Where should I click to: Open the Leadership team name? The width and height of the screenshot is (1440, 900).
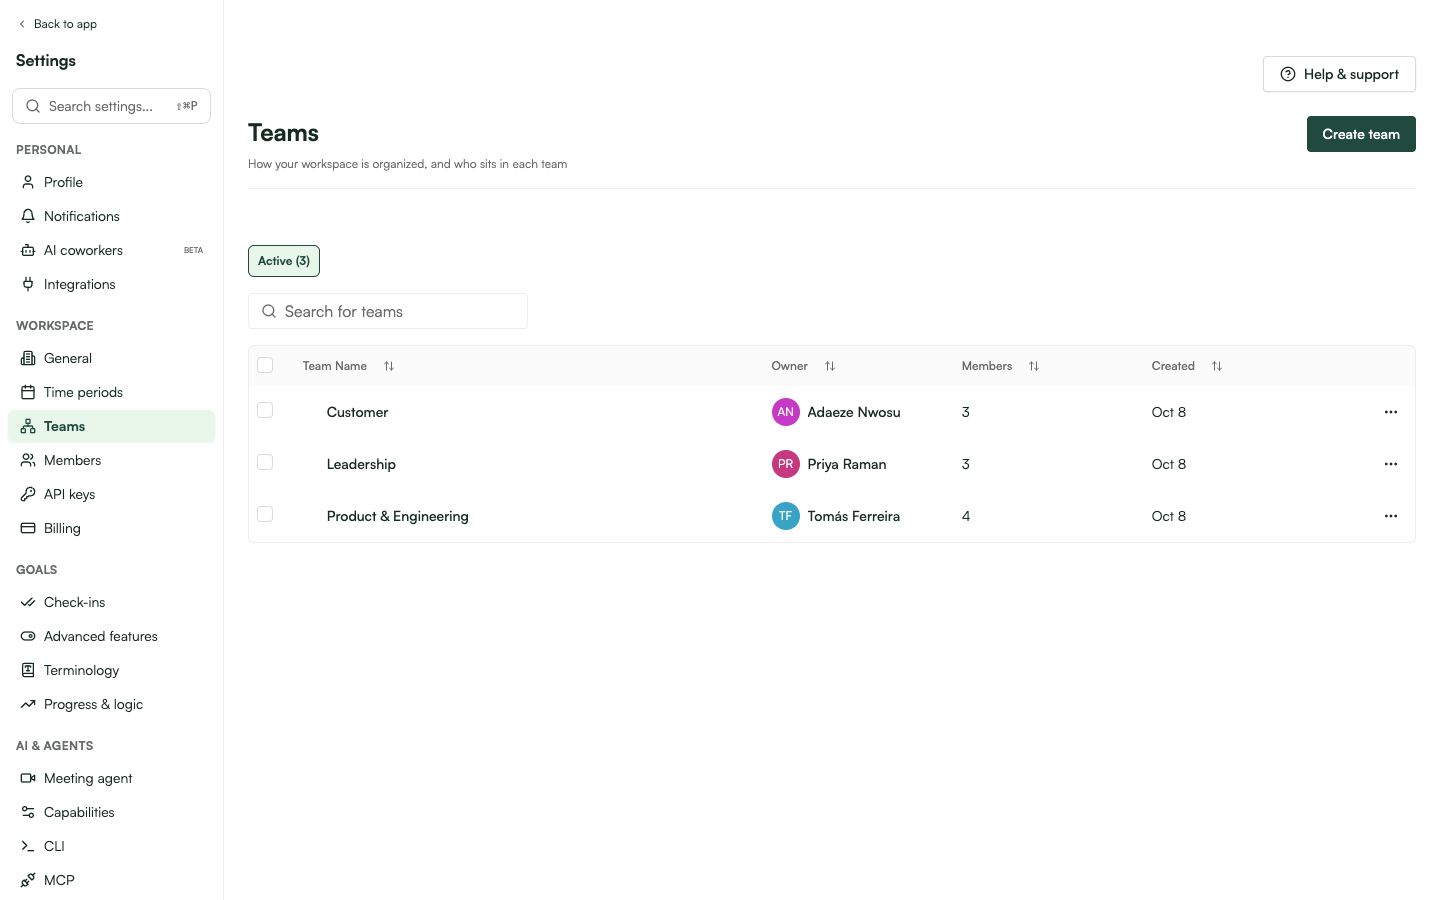tap(361, 464)
